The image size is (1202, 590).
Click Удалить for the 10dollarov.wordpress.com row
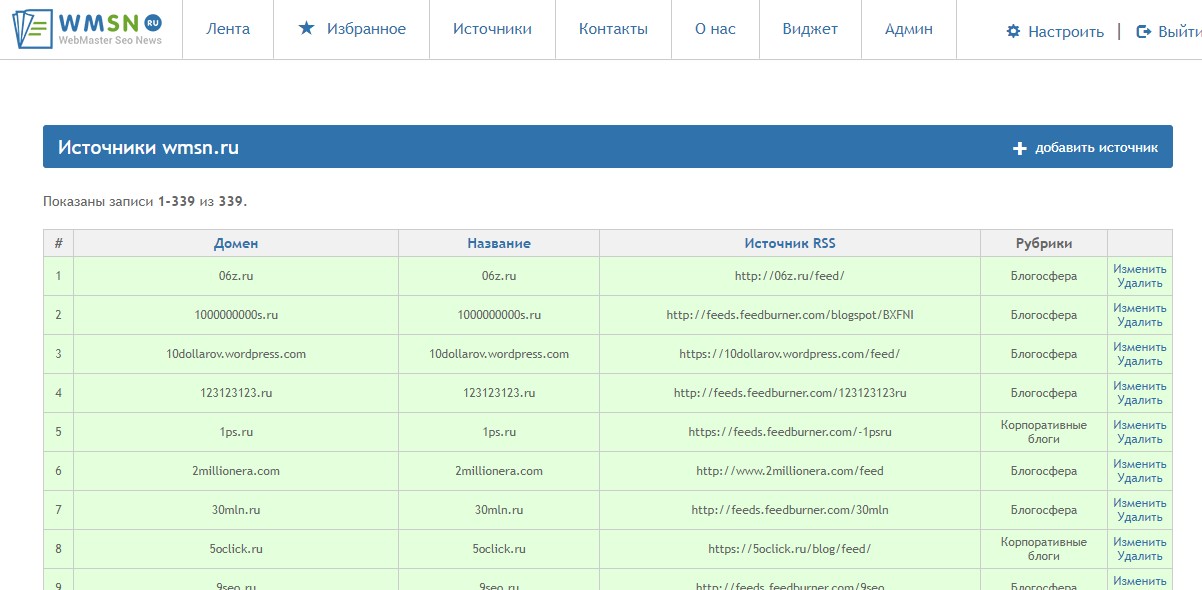1140,361
